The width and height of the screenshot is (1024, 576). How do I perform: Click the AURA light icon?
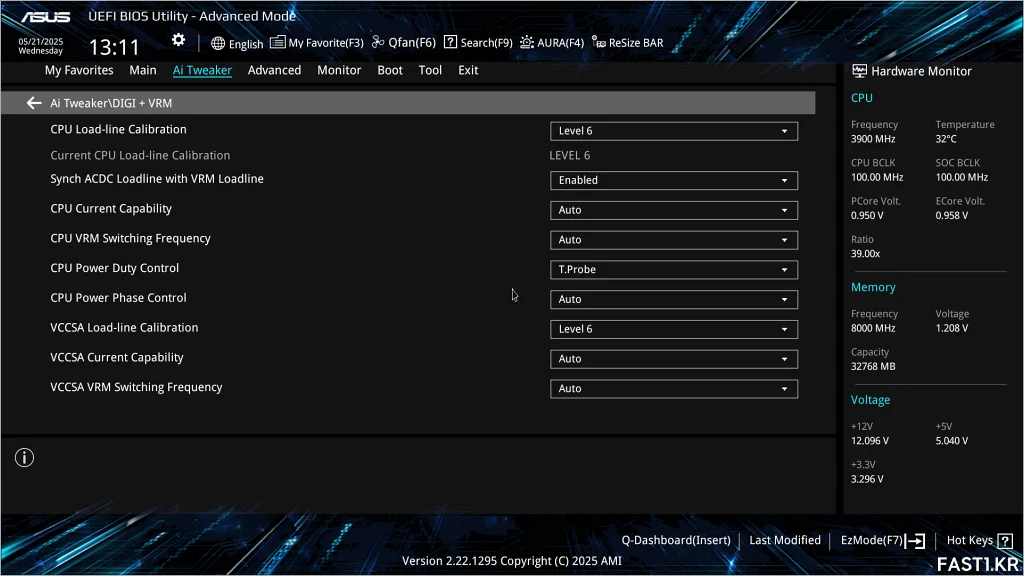[527, 42]
